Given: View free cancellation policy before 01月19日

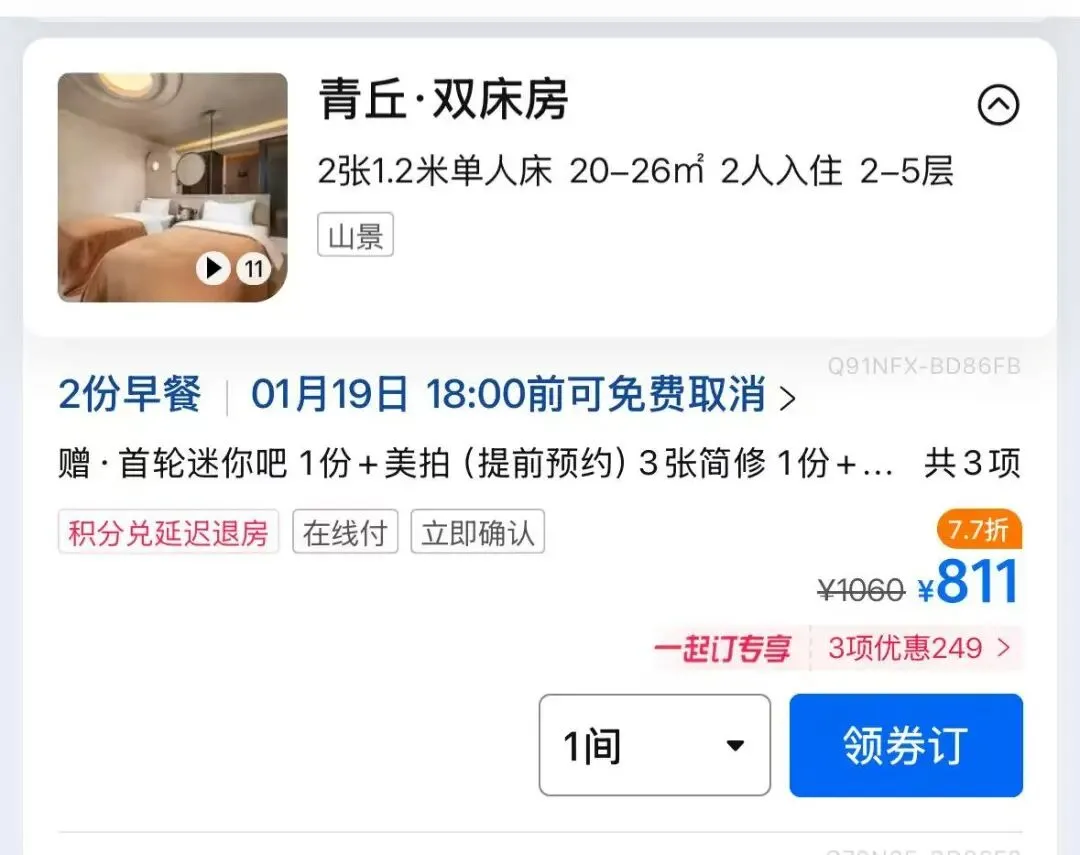Looking at the screenshot, I should 508,395.
